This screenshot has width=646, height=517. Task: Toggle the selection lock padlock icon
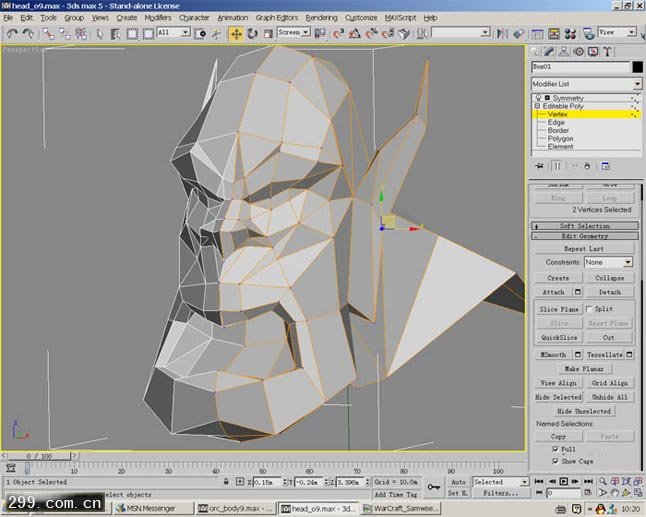[x=226, y=481]
